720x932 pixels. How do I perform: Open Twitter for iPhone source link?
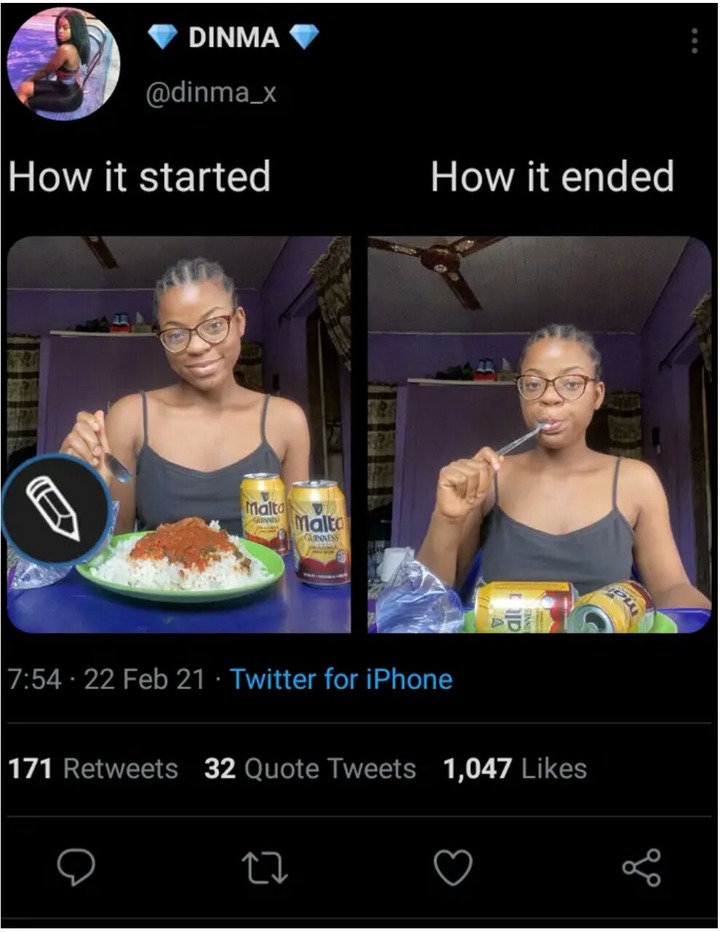[x=341, y=679]
